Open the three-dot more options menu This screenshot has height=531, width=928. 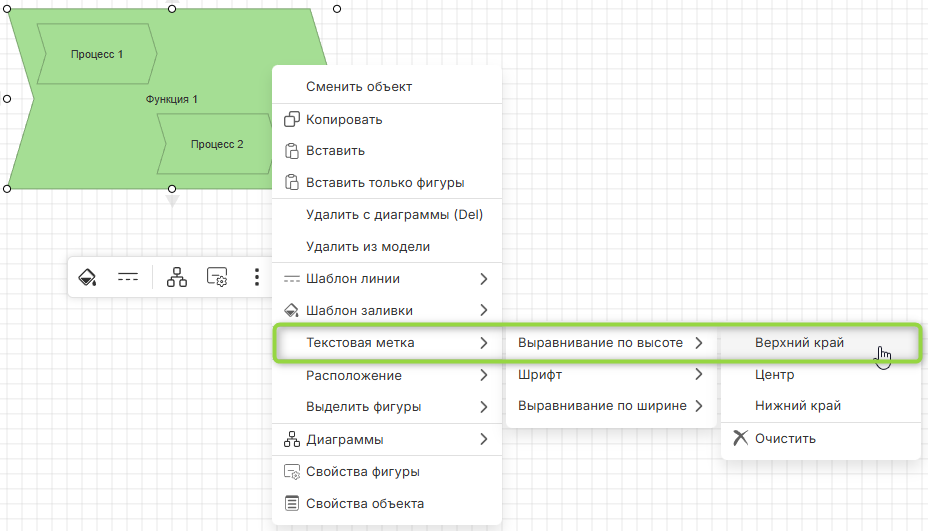click(x=257, y=277)
